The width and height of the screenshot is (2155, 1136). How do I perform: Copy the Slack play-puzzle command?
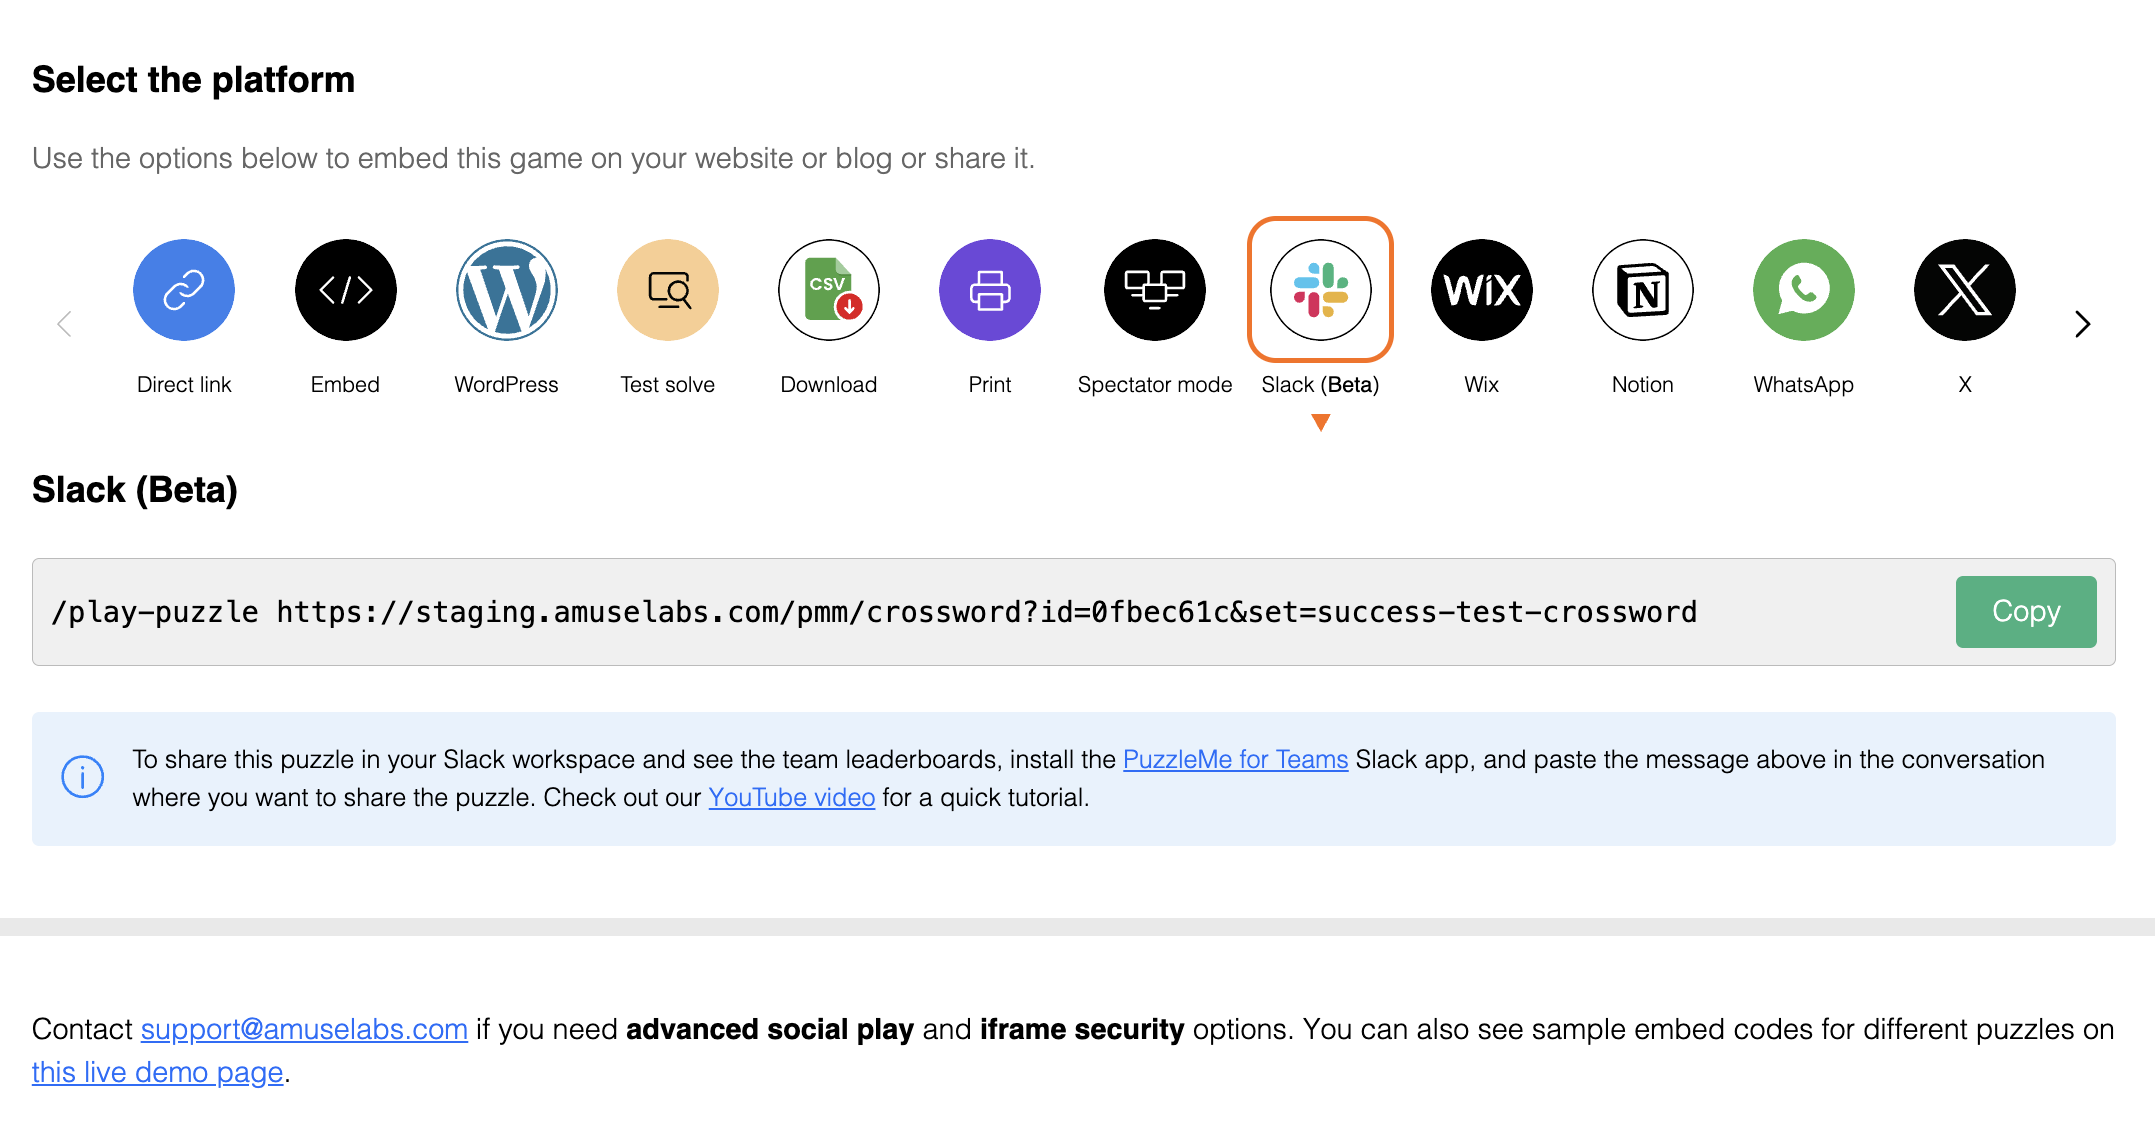(2026, 612)
